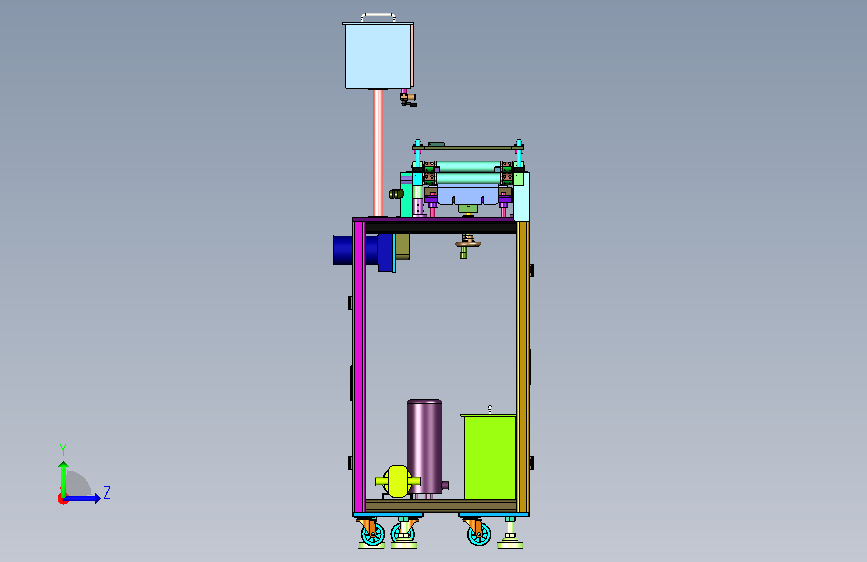Select the lime green box inside the frame
Viewport: 867px width, 562px height.
point(489,457)
